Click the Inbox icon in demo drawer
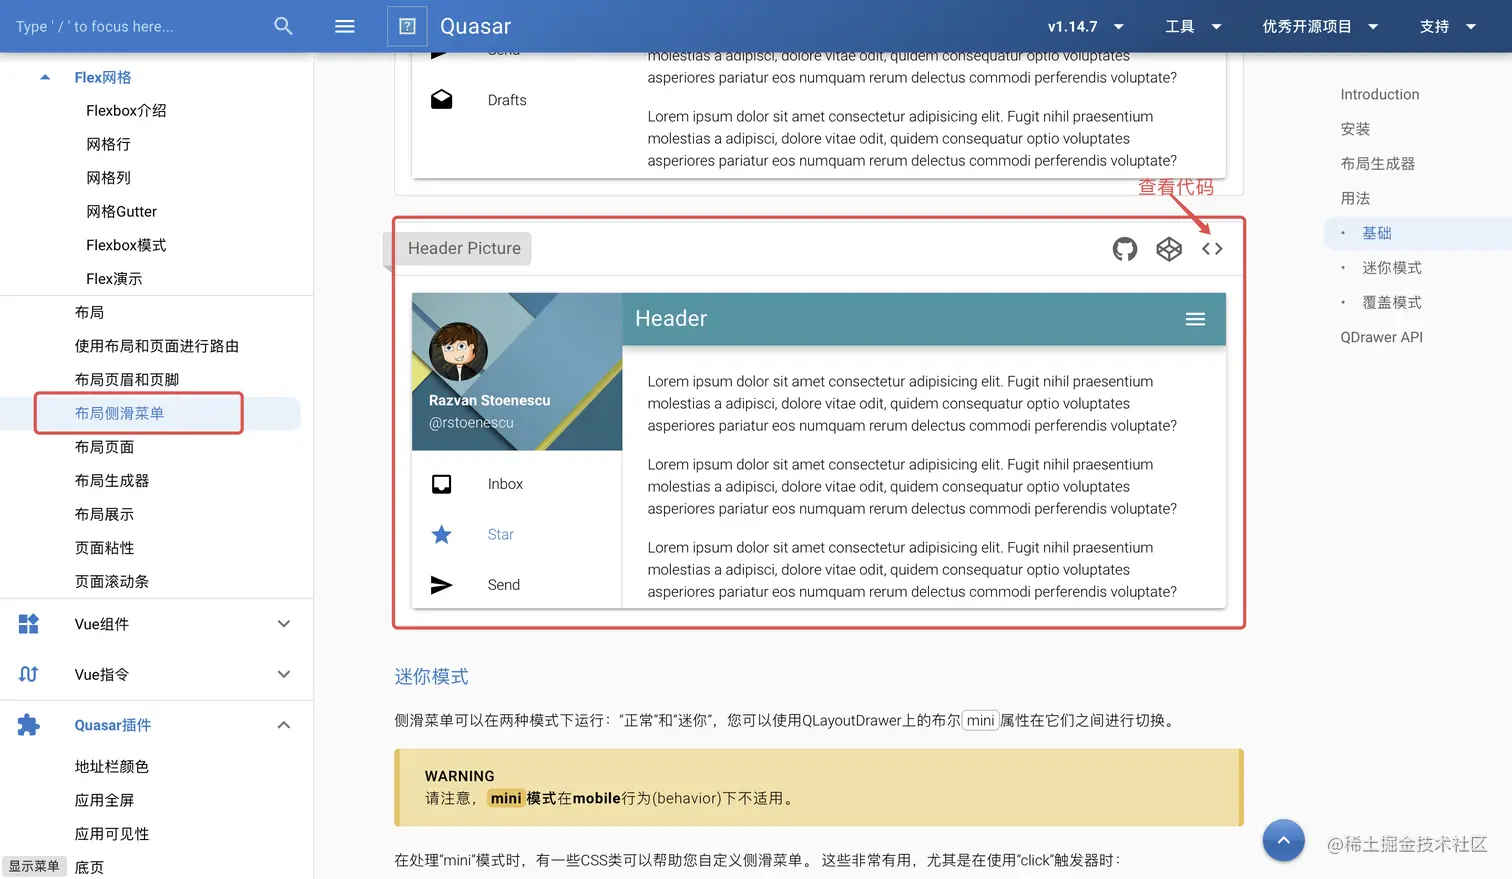This screenshot has height=879, width=1512. click(441, 484)
